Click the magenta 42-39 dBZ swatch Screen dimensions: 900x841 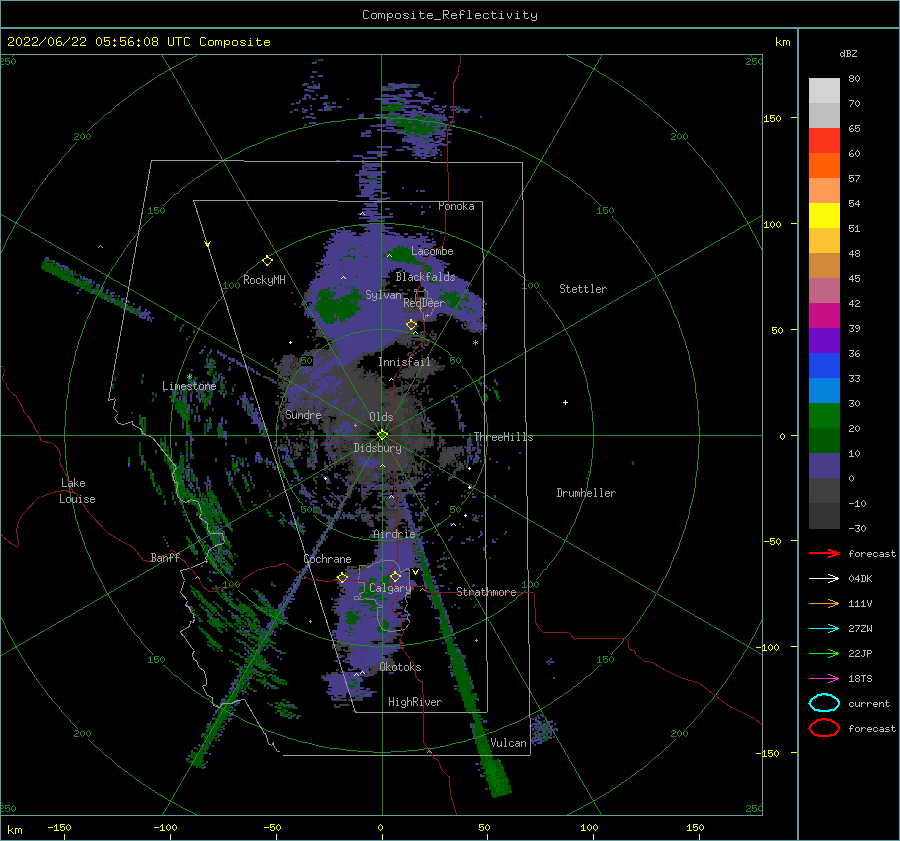824,316
